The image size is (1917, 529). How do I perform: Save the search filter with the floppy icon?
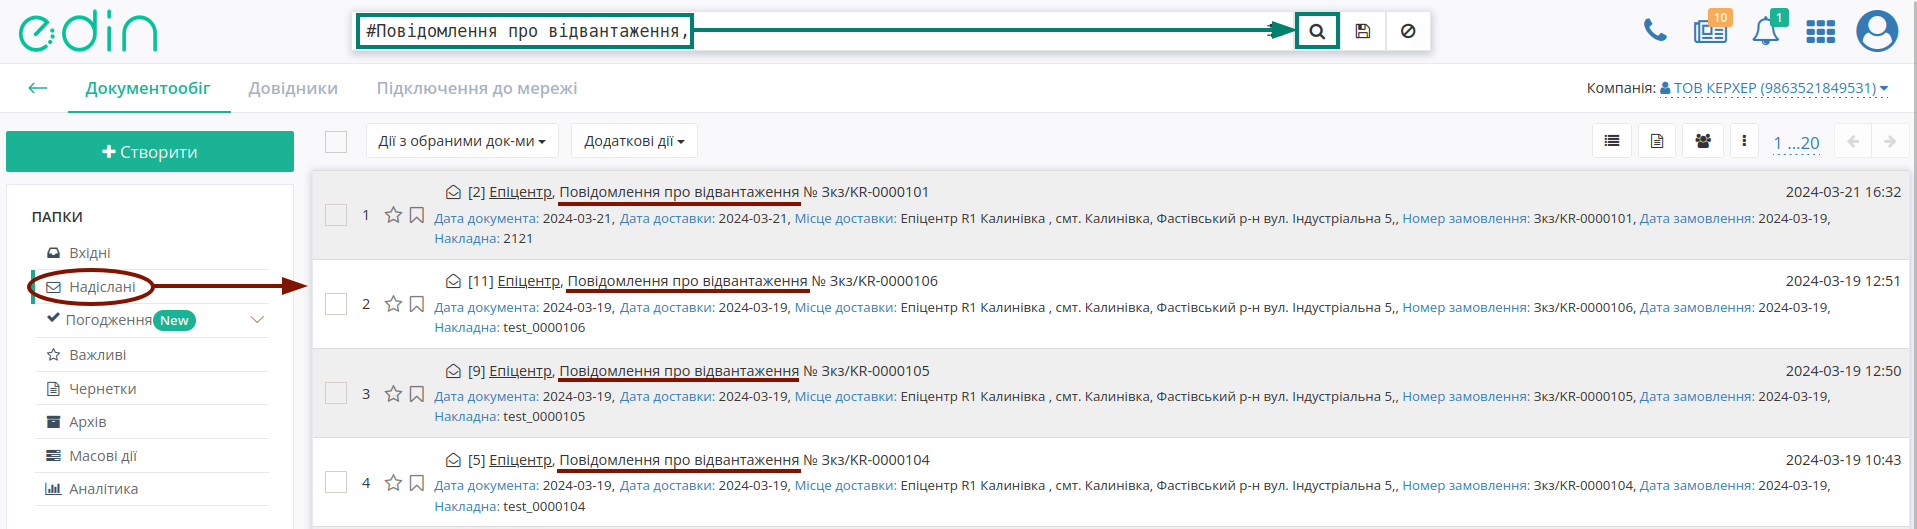click(1363, 31)
